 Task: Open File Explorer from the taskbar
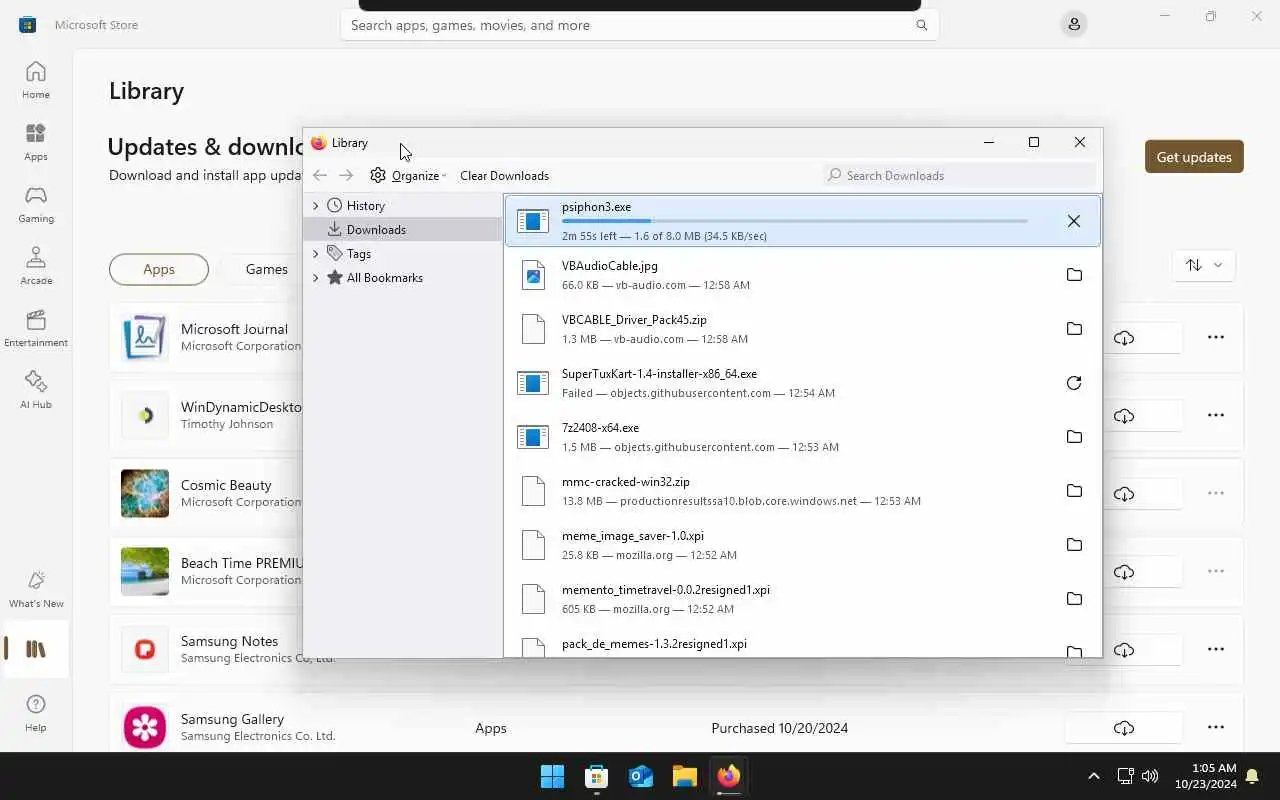(684, 776)
